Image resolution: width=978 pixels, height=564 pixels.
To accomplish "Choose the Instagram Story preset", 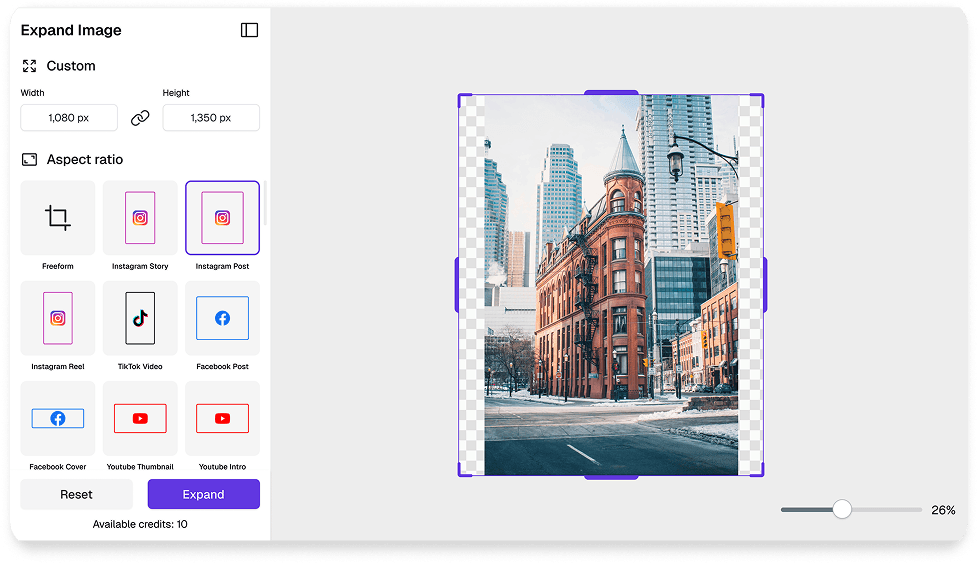I will (140, 218).
